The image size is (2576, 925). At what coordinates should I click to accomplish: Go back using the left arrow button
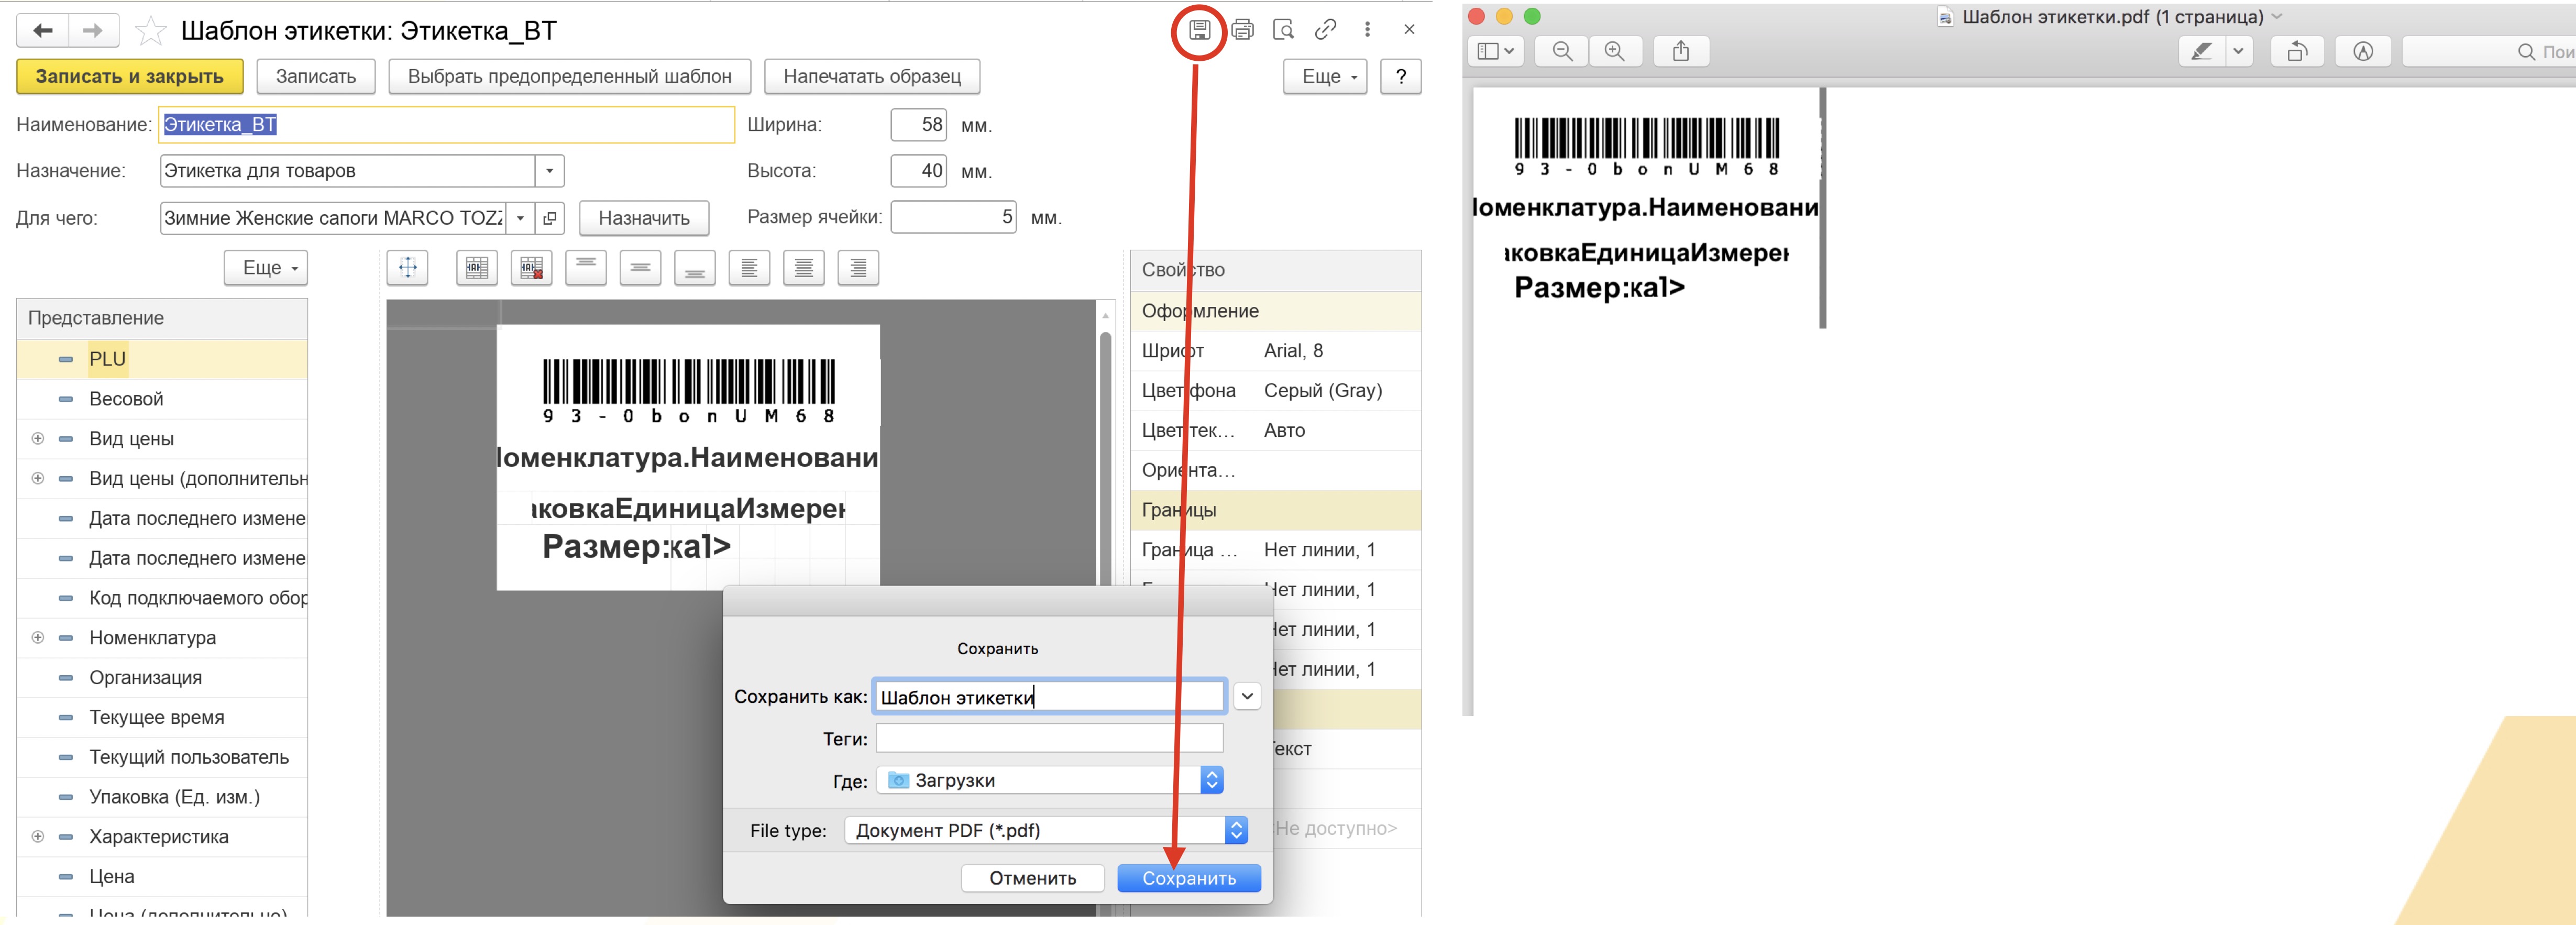click(x=43, y=31)
